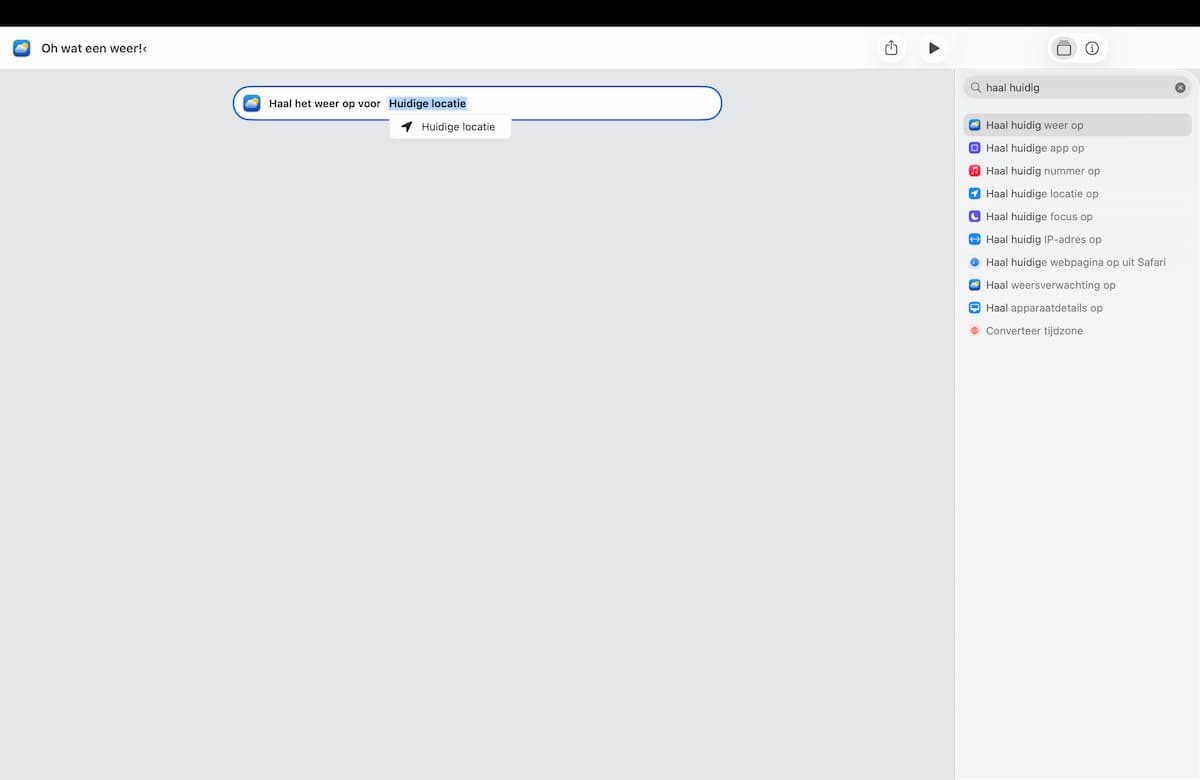Choose 'Haal huidig nummer op' music action
Screen dimensions: 1200x780
click(x=1077, y=171)
